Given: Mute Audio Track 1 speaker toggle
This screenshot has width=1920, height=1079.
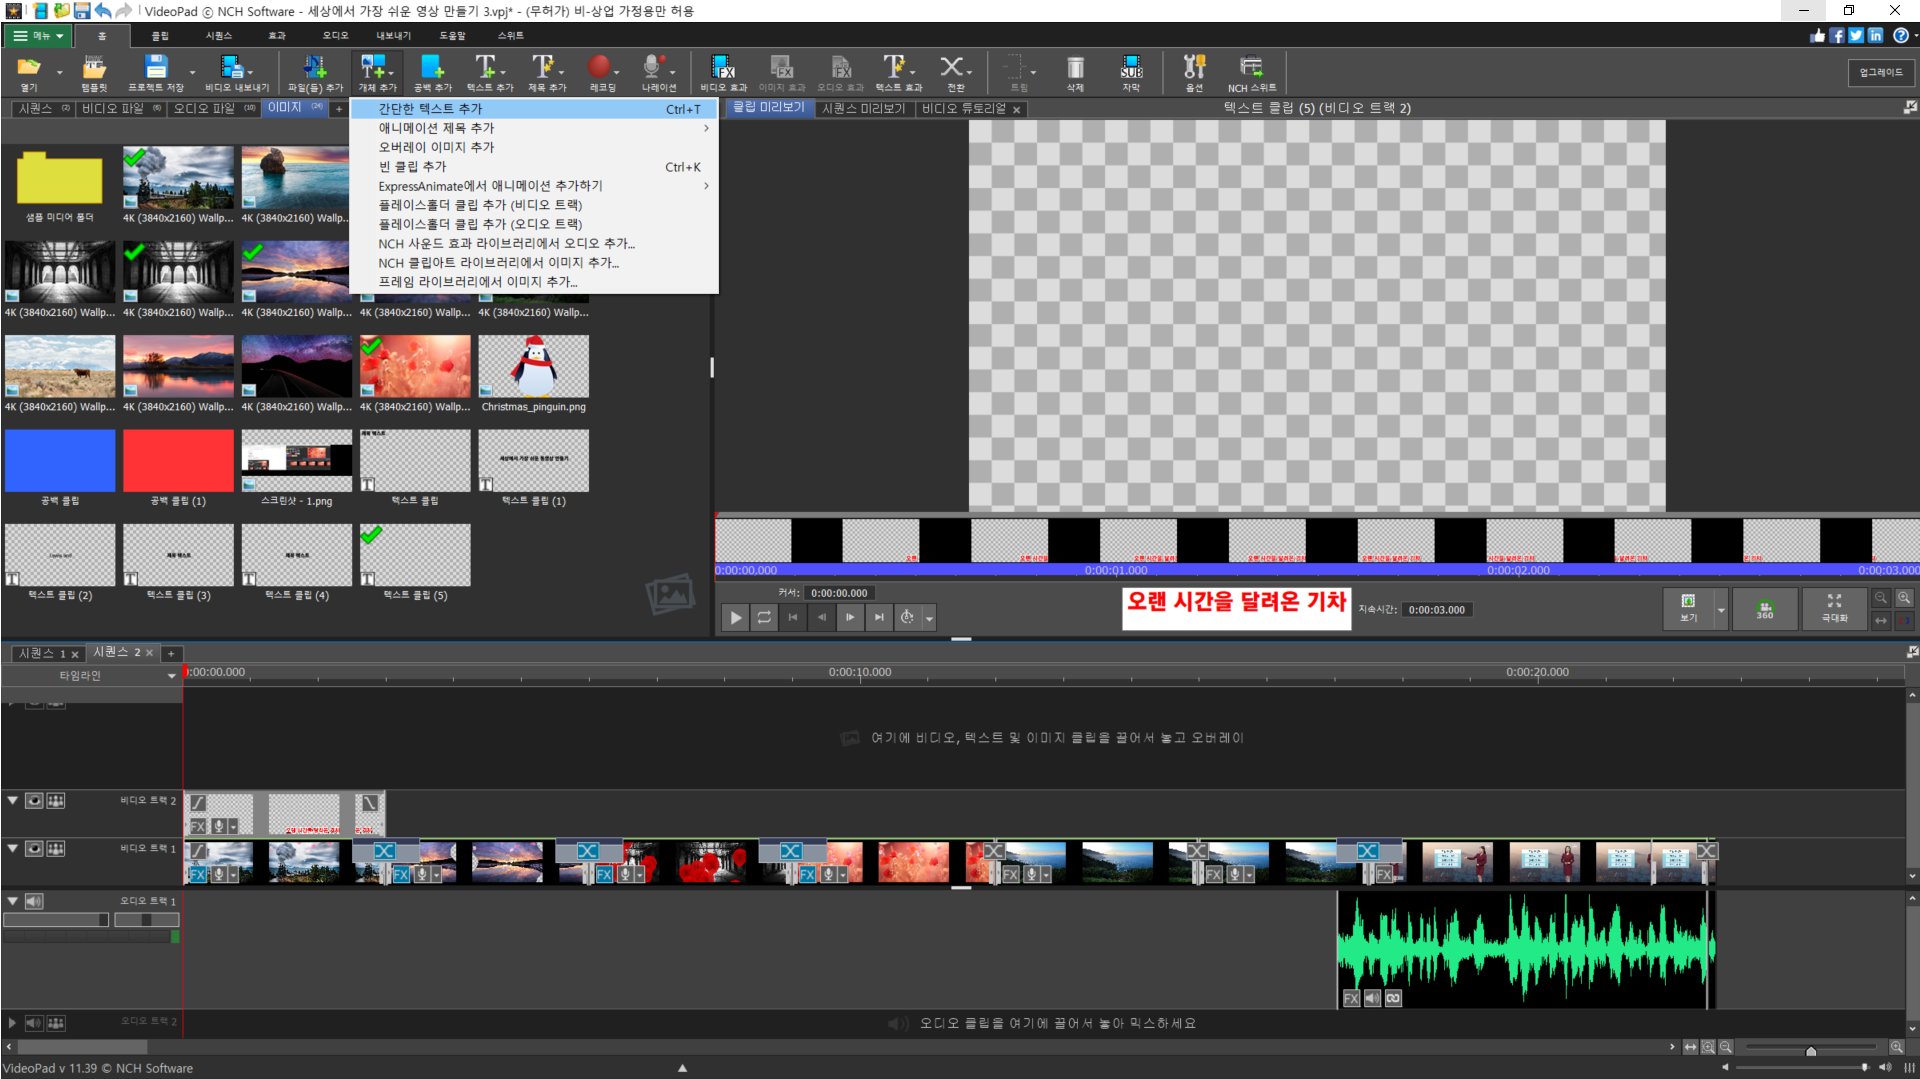Looking at the screenshot, I should tap(34, 901).
